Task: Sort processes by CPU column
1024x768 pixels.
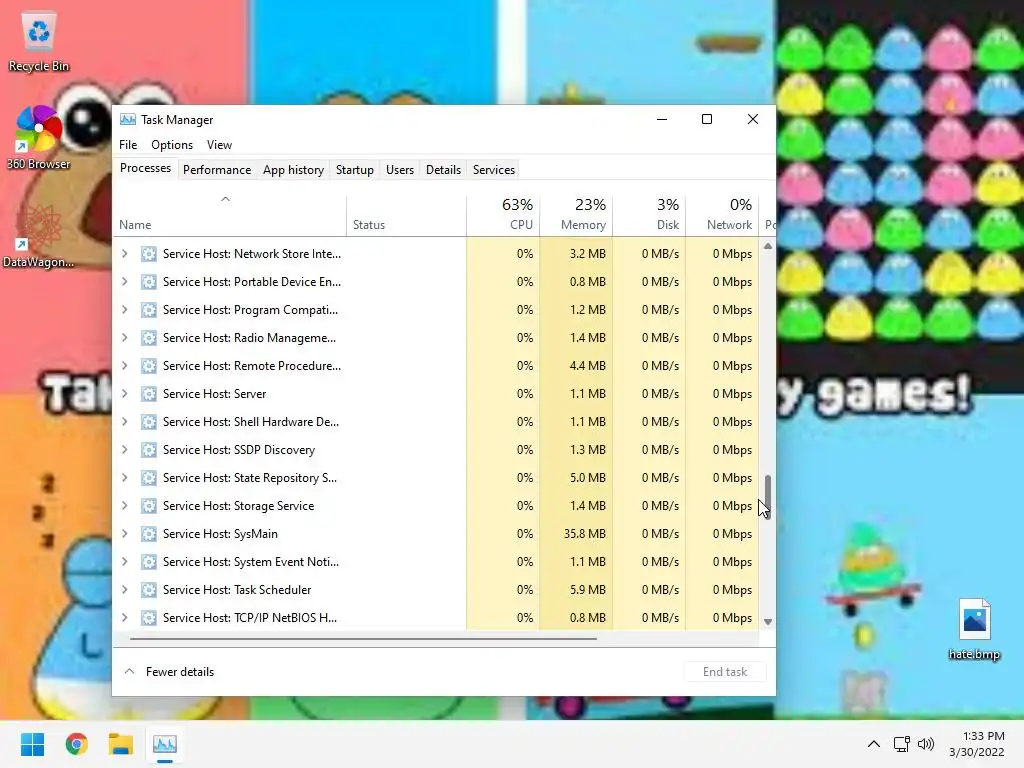Action: [504, 216]
